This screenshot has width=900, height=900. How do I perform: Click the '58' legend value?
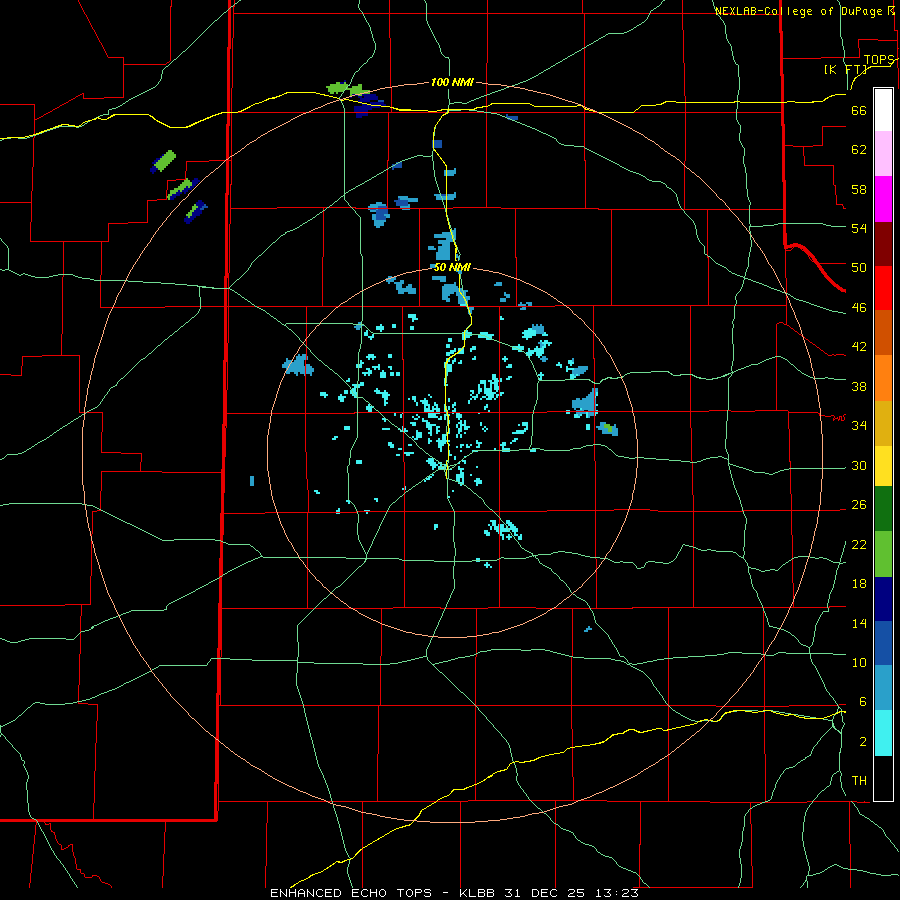pyautogui.click(x=859, y=189)
